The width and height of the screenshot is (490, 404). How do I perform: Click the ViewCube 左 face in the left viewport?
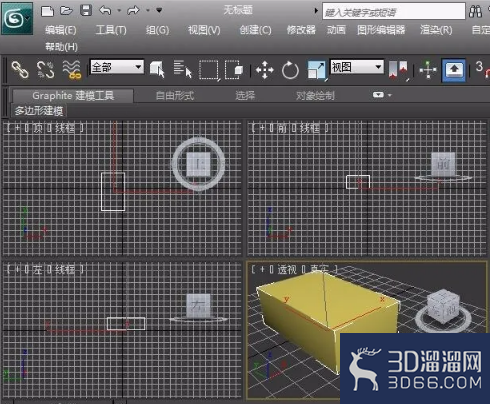click(x=198, y=306)
